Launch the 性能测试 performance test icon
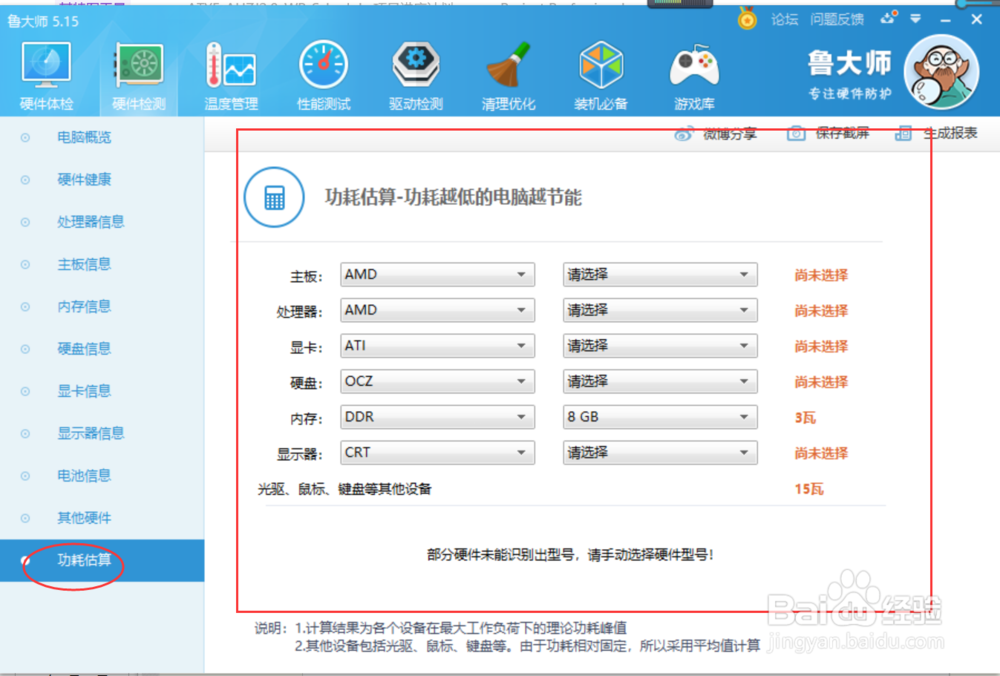Screen dimensions: 1000x676 (323, 65)
